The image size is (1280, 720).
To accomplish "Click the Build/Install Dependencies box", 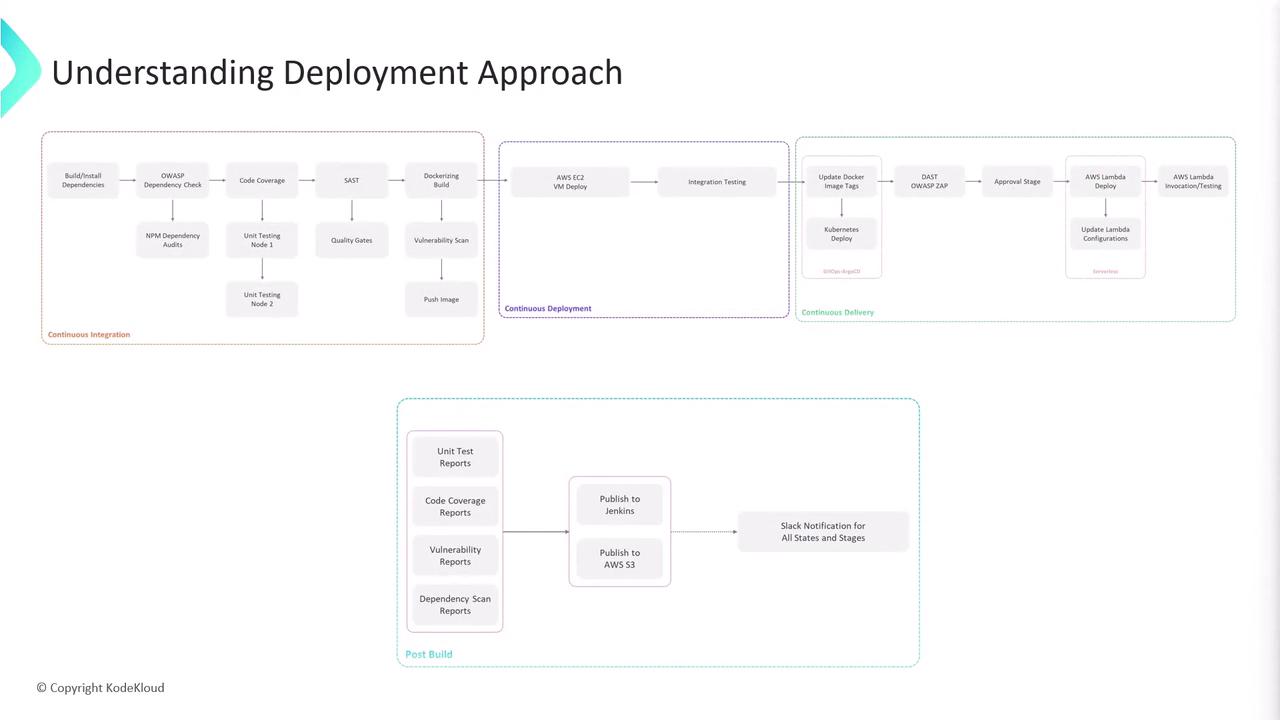I will pyautogui.click(x=83, y=181).
